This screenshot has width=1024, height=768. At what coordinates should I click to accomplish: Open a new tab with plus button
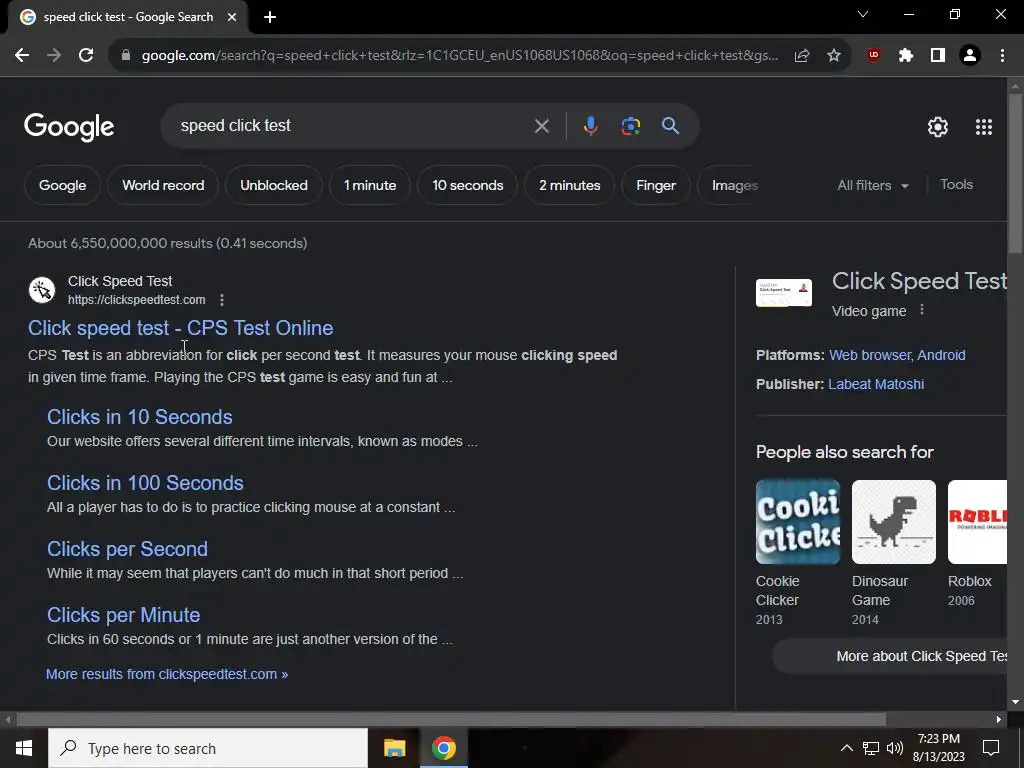[x=270, y=17]
